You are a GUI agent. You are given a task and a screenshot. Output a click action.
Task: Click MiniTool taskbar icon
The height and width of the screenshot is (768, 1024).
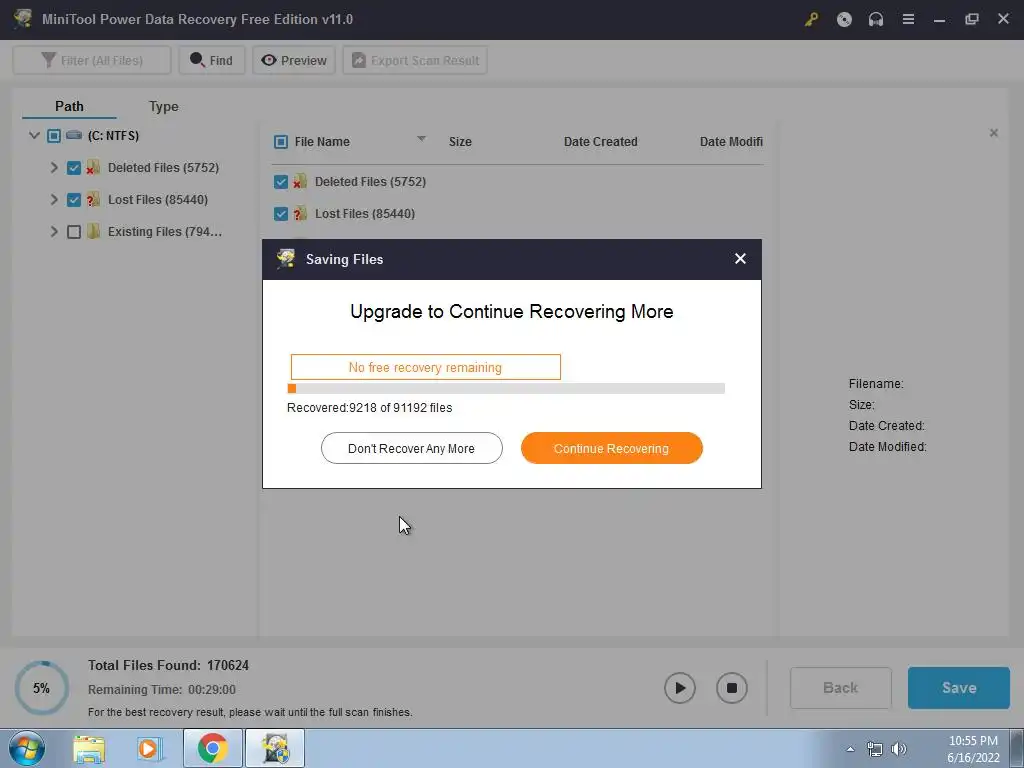point(275,748)
